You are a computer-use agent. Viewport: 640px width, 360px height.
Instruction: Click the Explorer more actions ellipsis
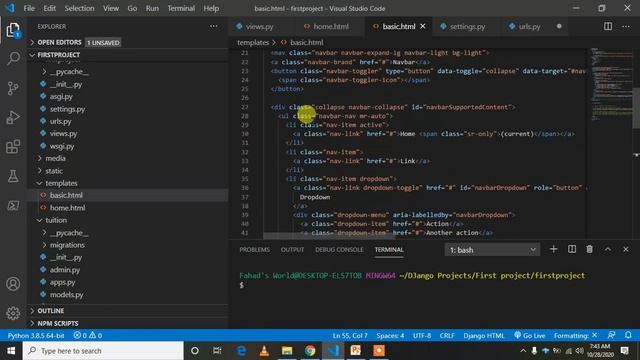(x=213, y=26)
